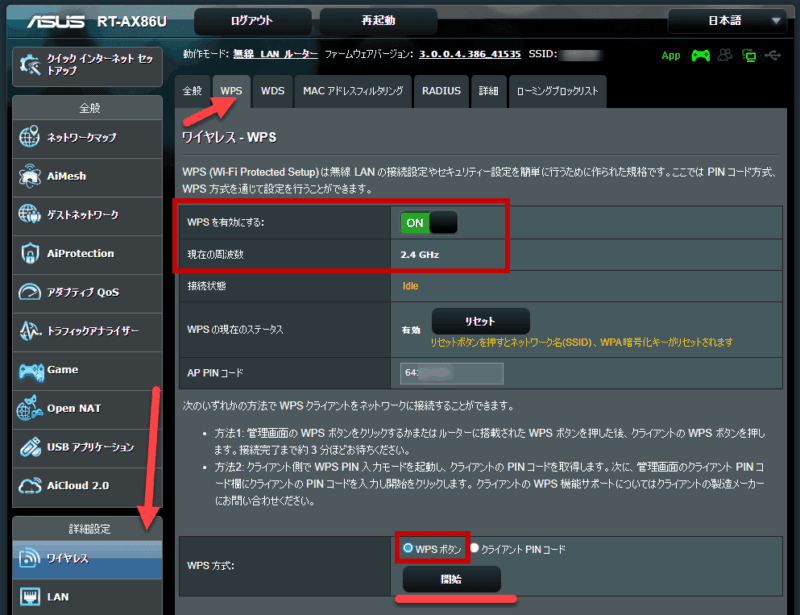Toggle the WPS を有効にする ON switch

429,223
